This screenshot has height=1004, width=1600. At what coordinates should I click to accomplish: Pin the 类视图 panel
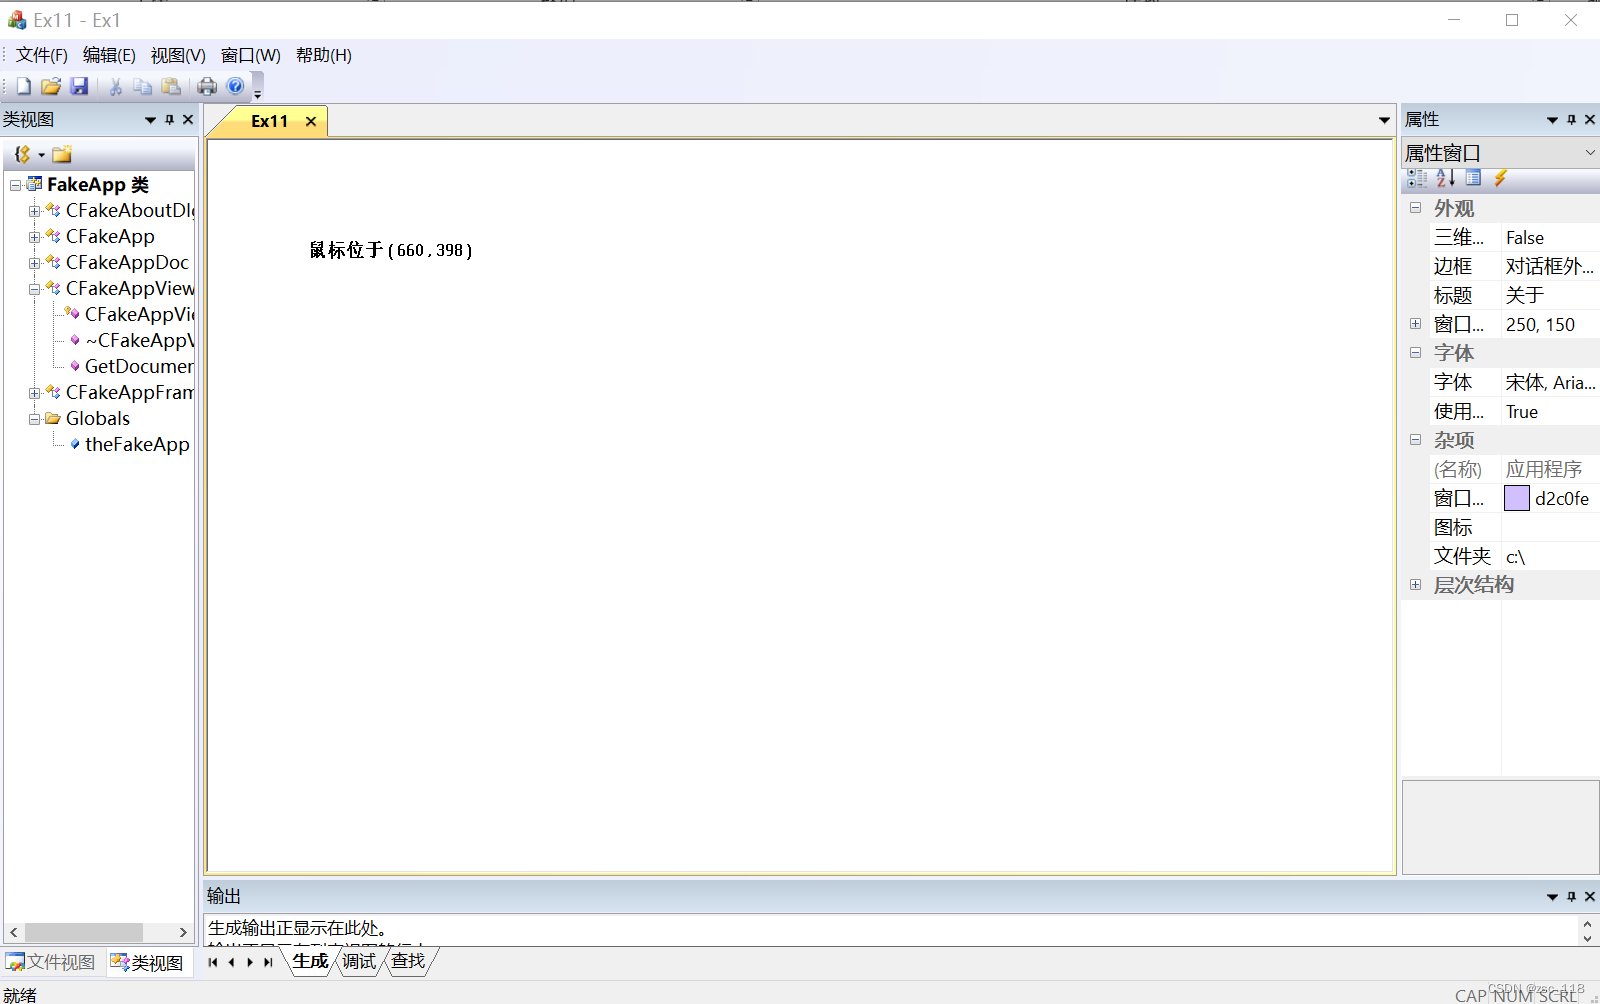169,120
